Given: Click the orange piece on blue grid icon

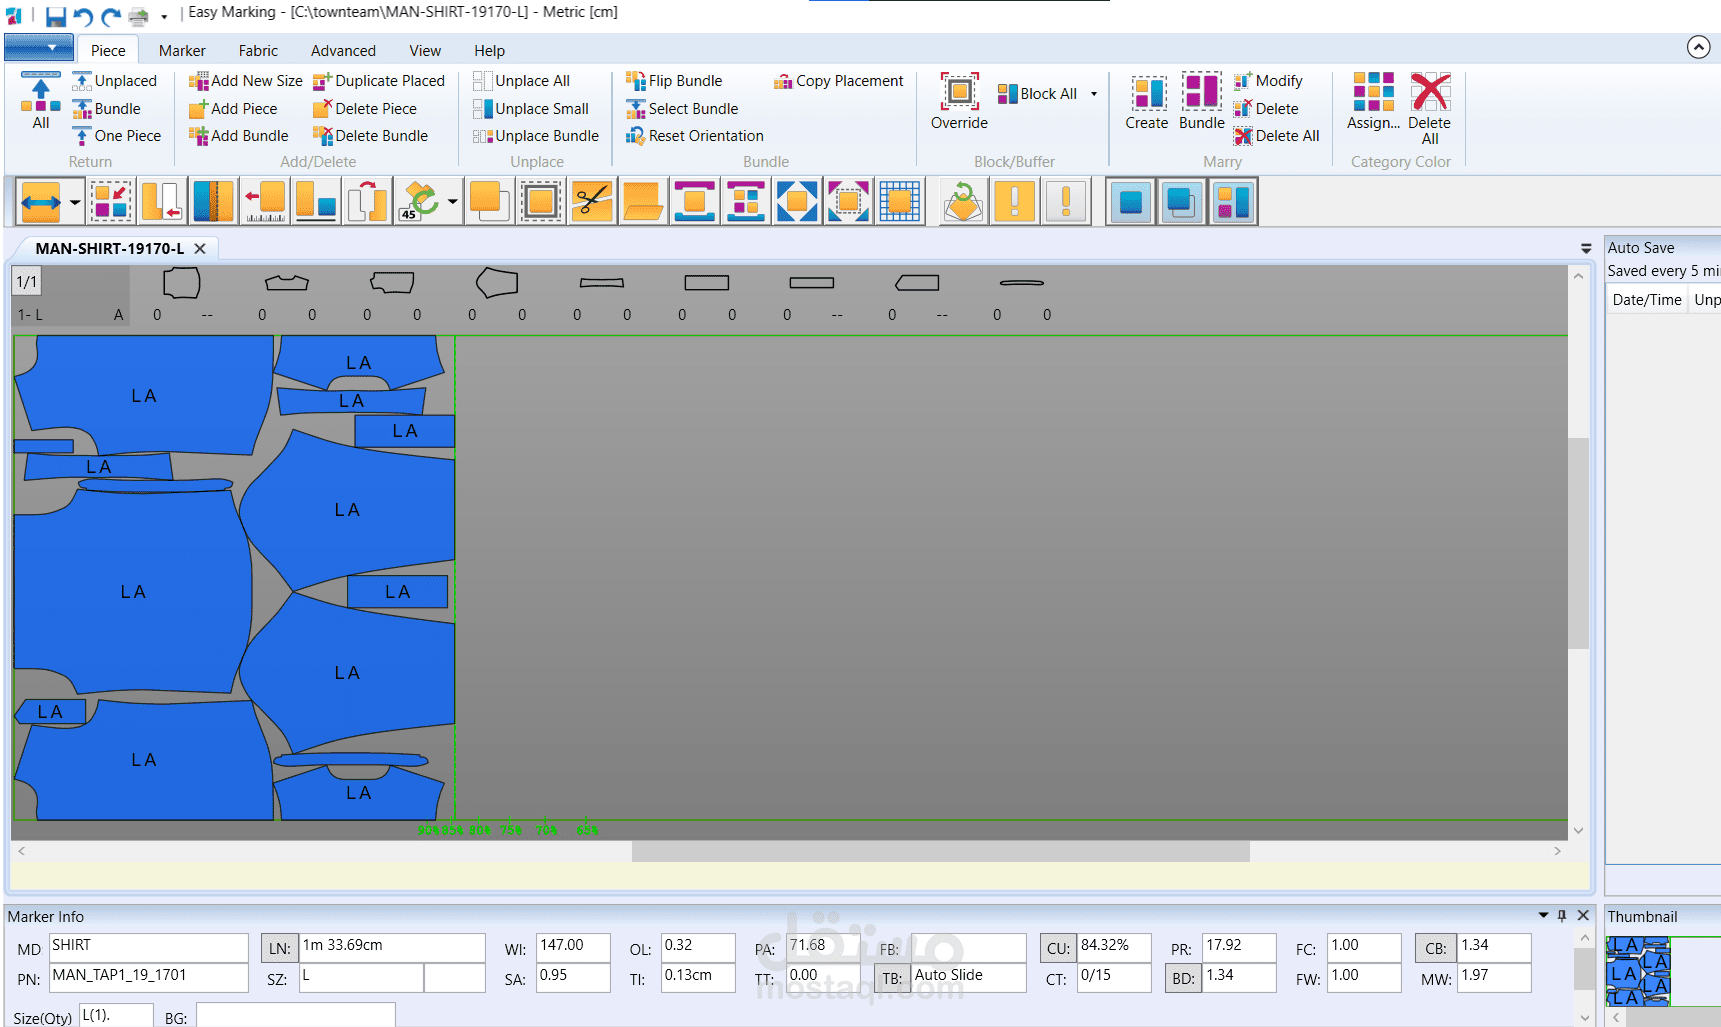Looking at the screenshot, I should point(900,202).
